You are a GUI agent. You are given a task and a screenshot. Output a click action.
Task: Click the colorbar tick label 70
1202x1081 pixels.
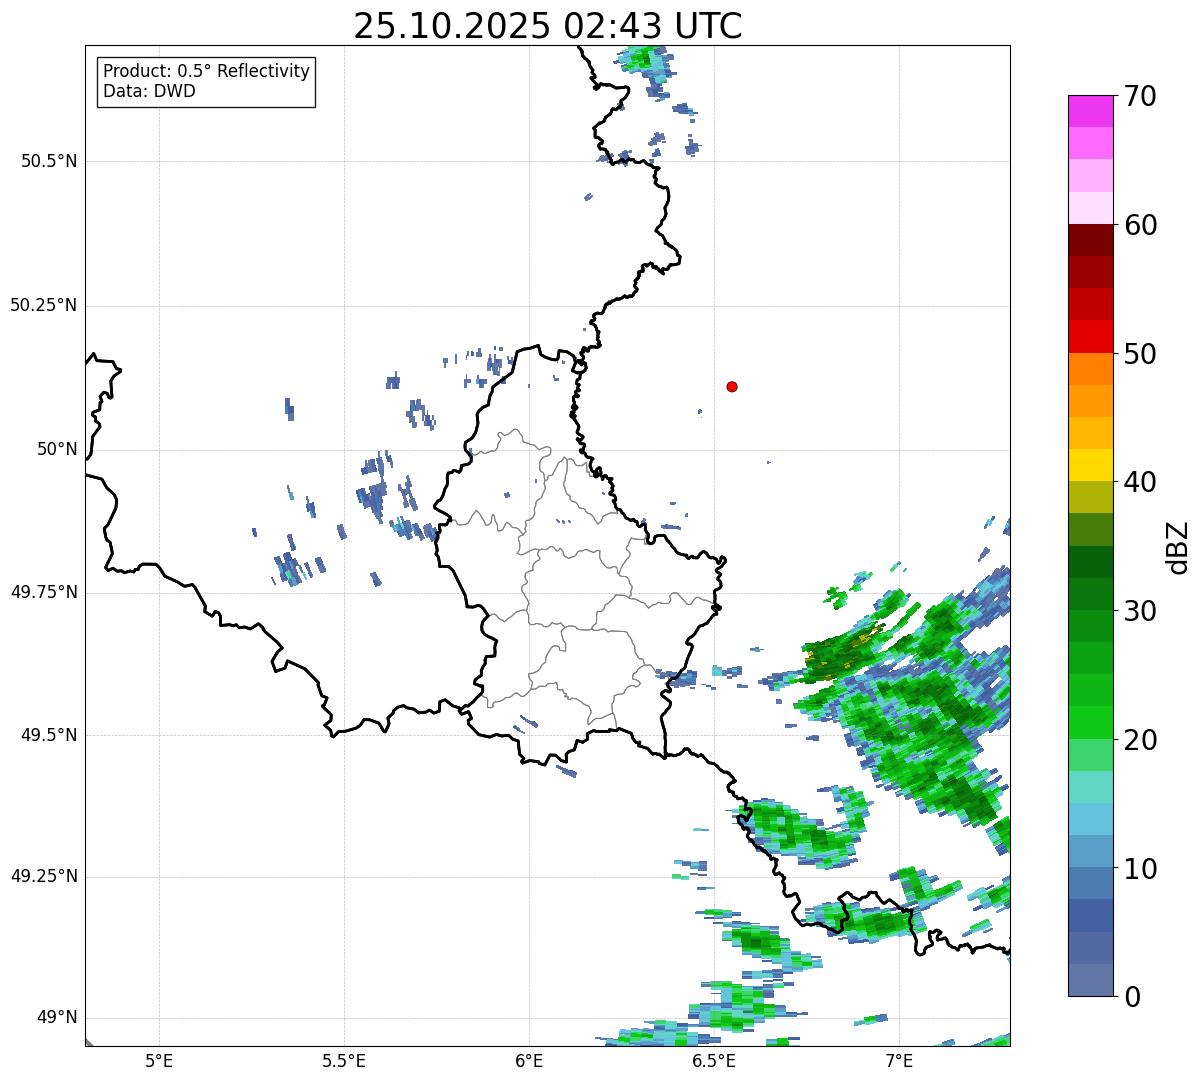1139,97
